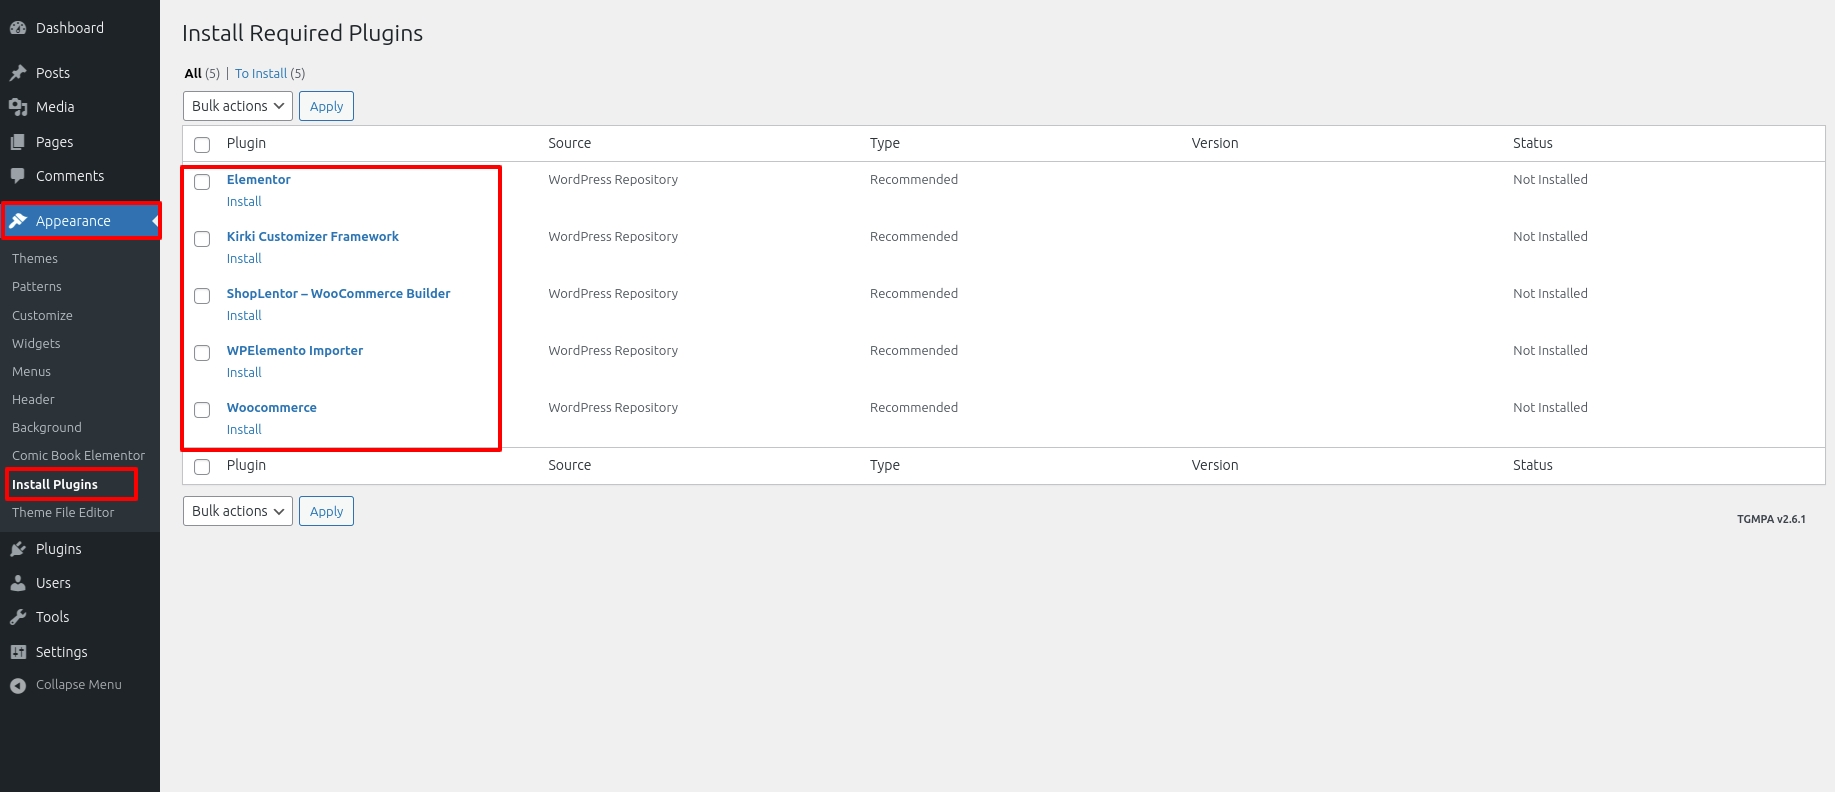Click the Media library icon
The image size is (1835, 792).
point(18,107)
